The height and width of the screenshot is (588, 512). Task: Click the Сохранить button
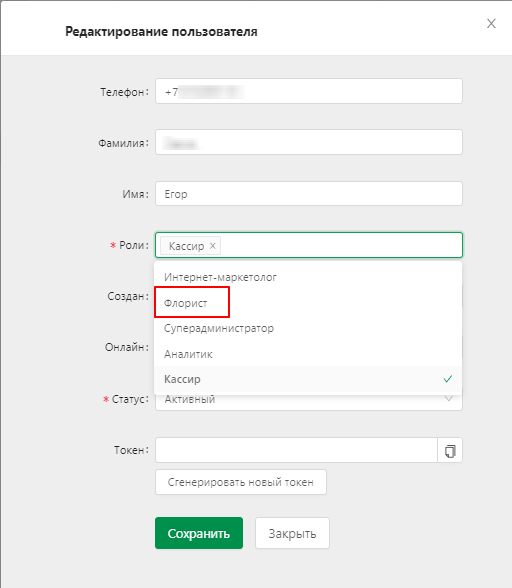199,533
